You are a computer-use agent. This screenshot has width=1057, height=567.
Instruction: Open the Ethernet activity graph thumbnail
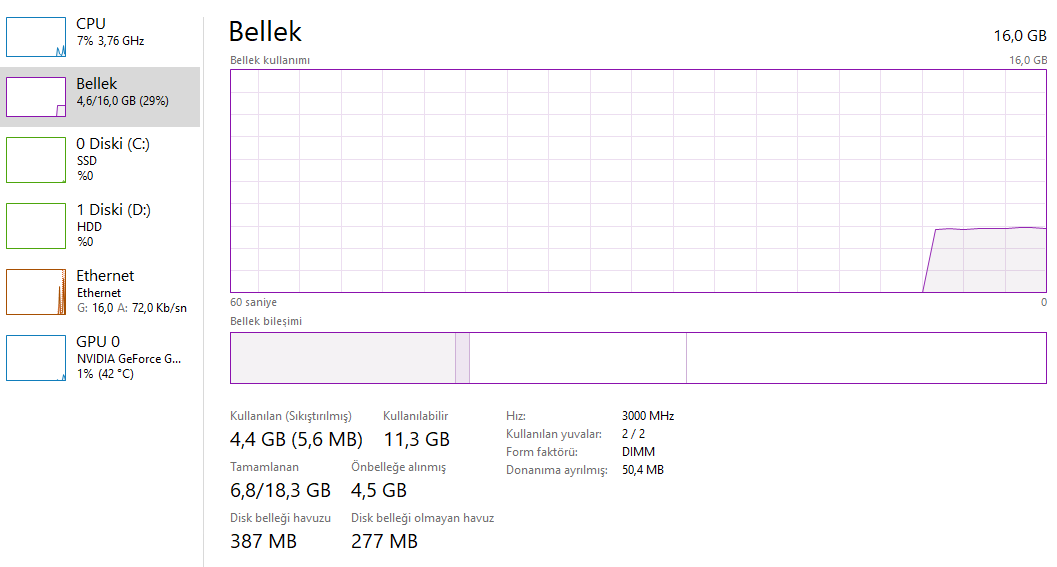coord(34,292)
